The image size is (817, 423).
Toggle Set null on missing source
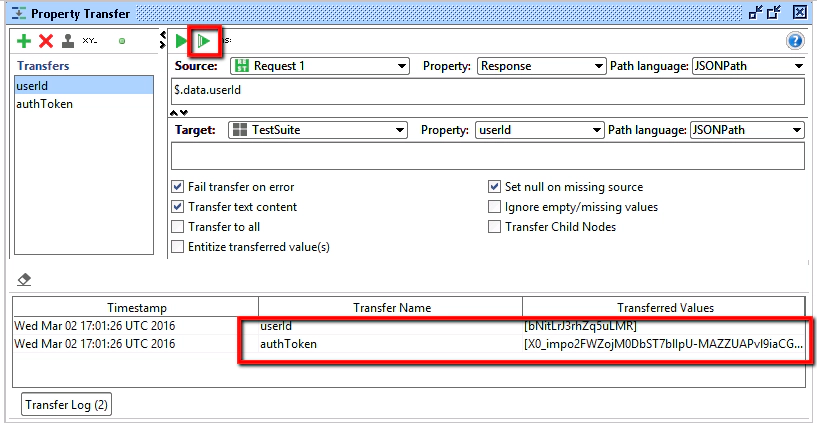coord(494,186)
